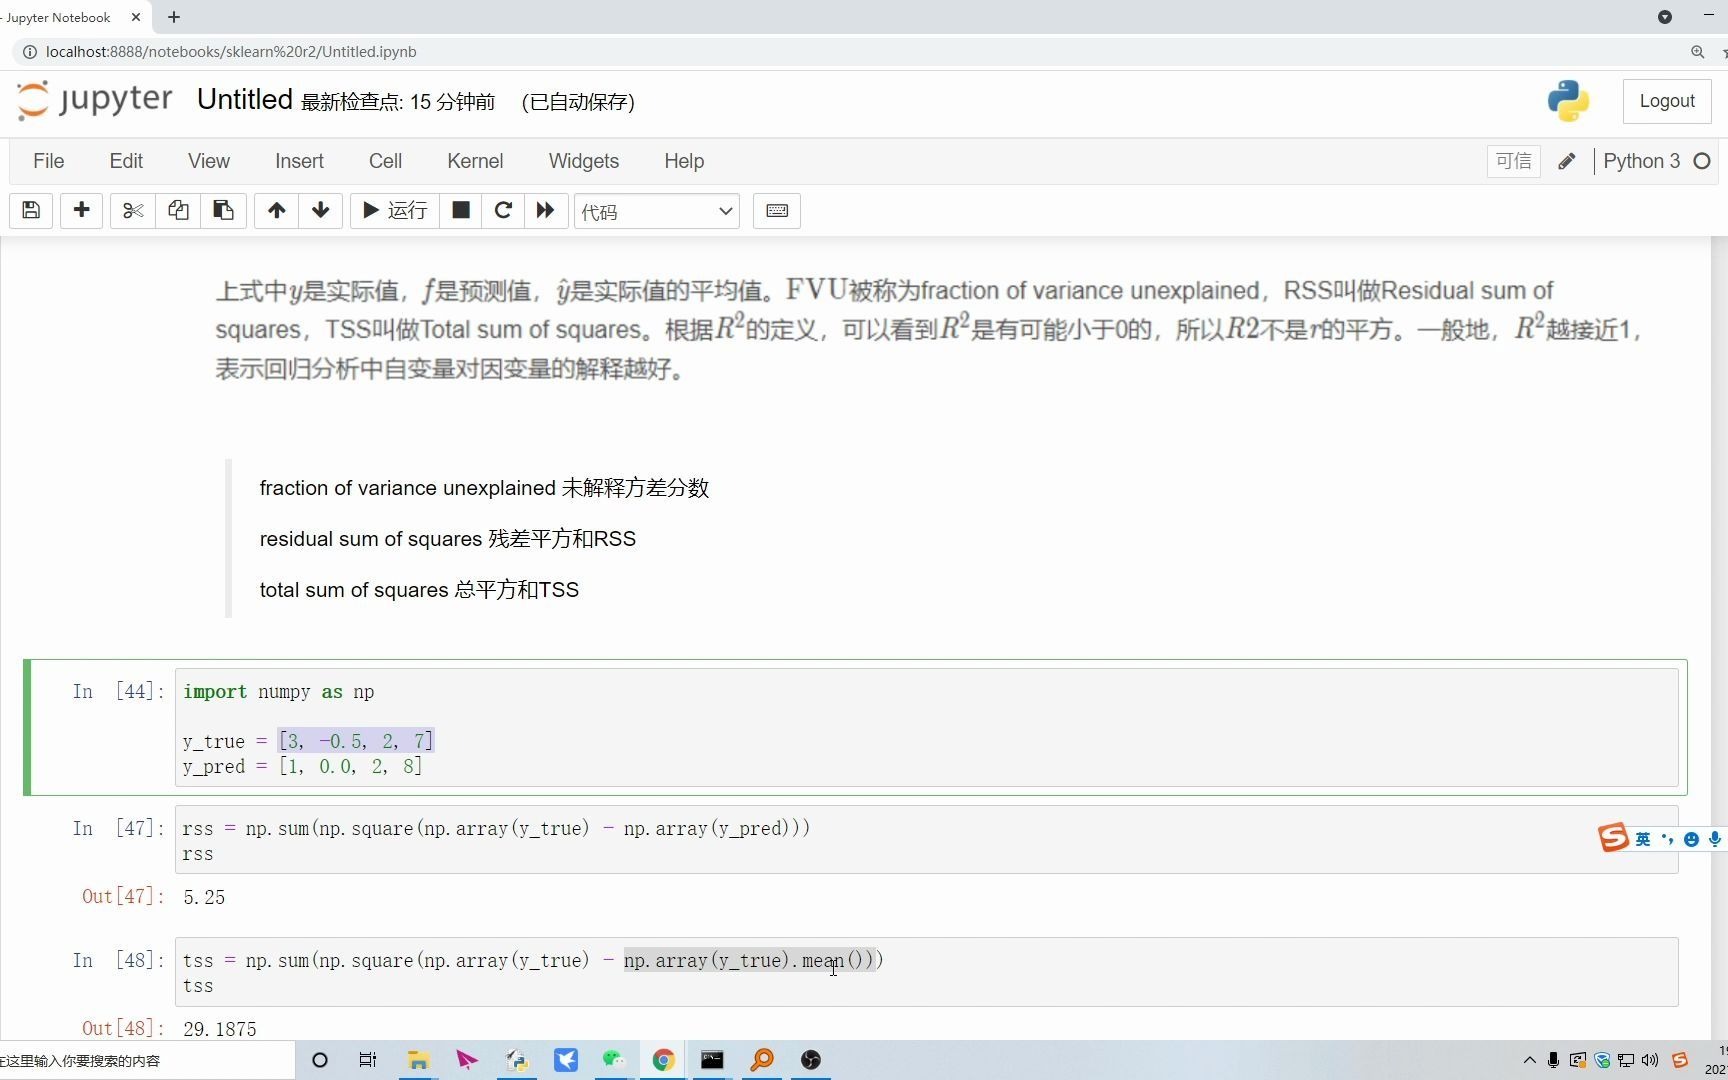The width and height of the screenshot is (1728, 1080).
Task: Move the selected cell up
Action: coord(276,210)
